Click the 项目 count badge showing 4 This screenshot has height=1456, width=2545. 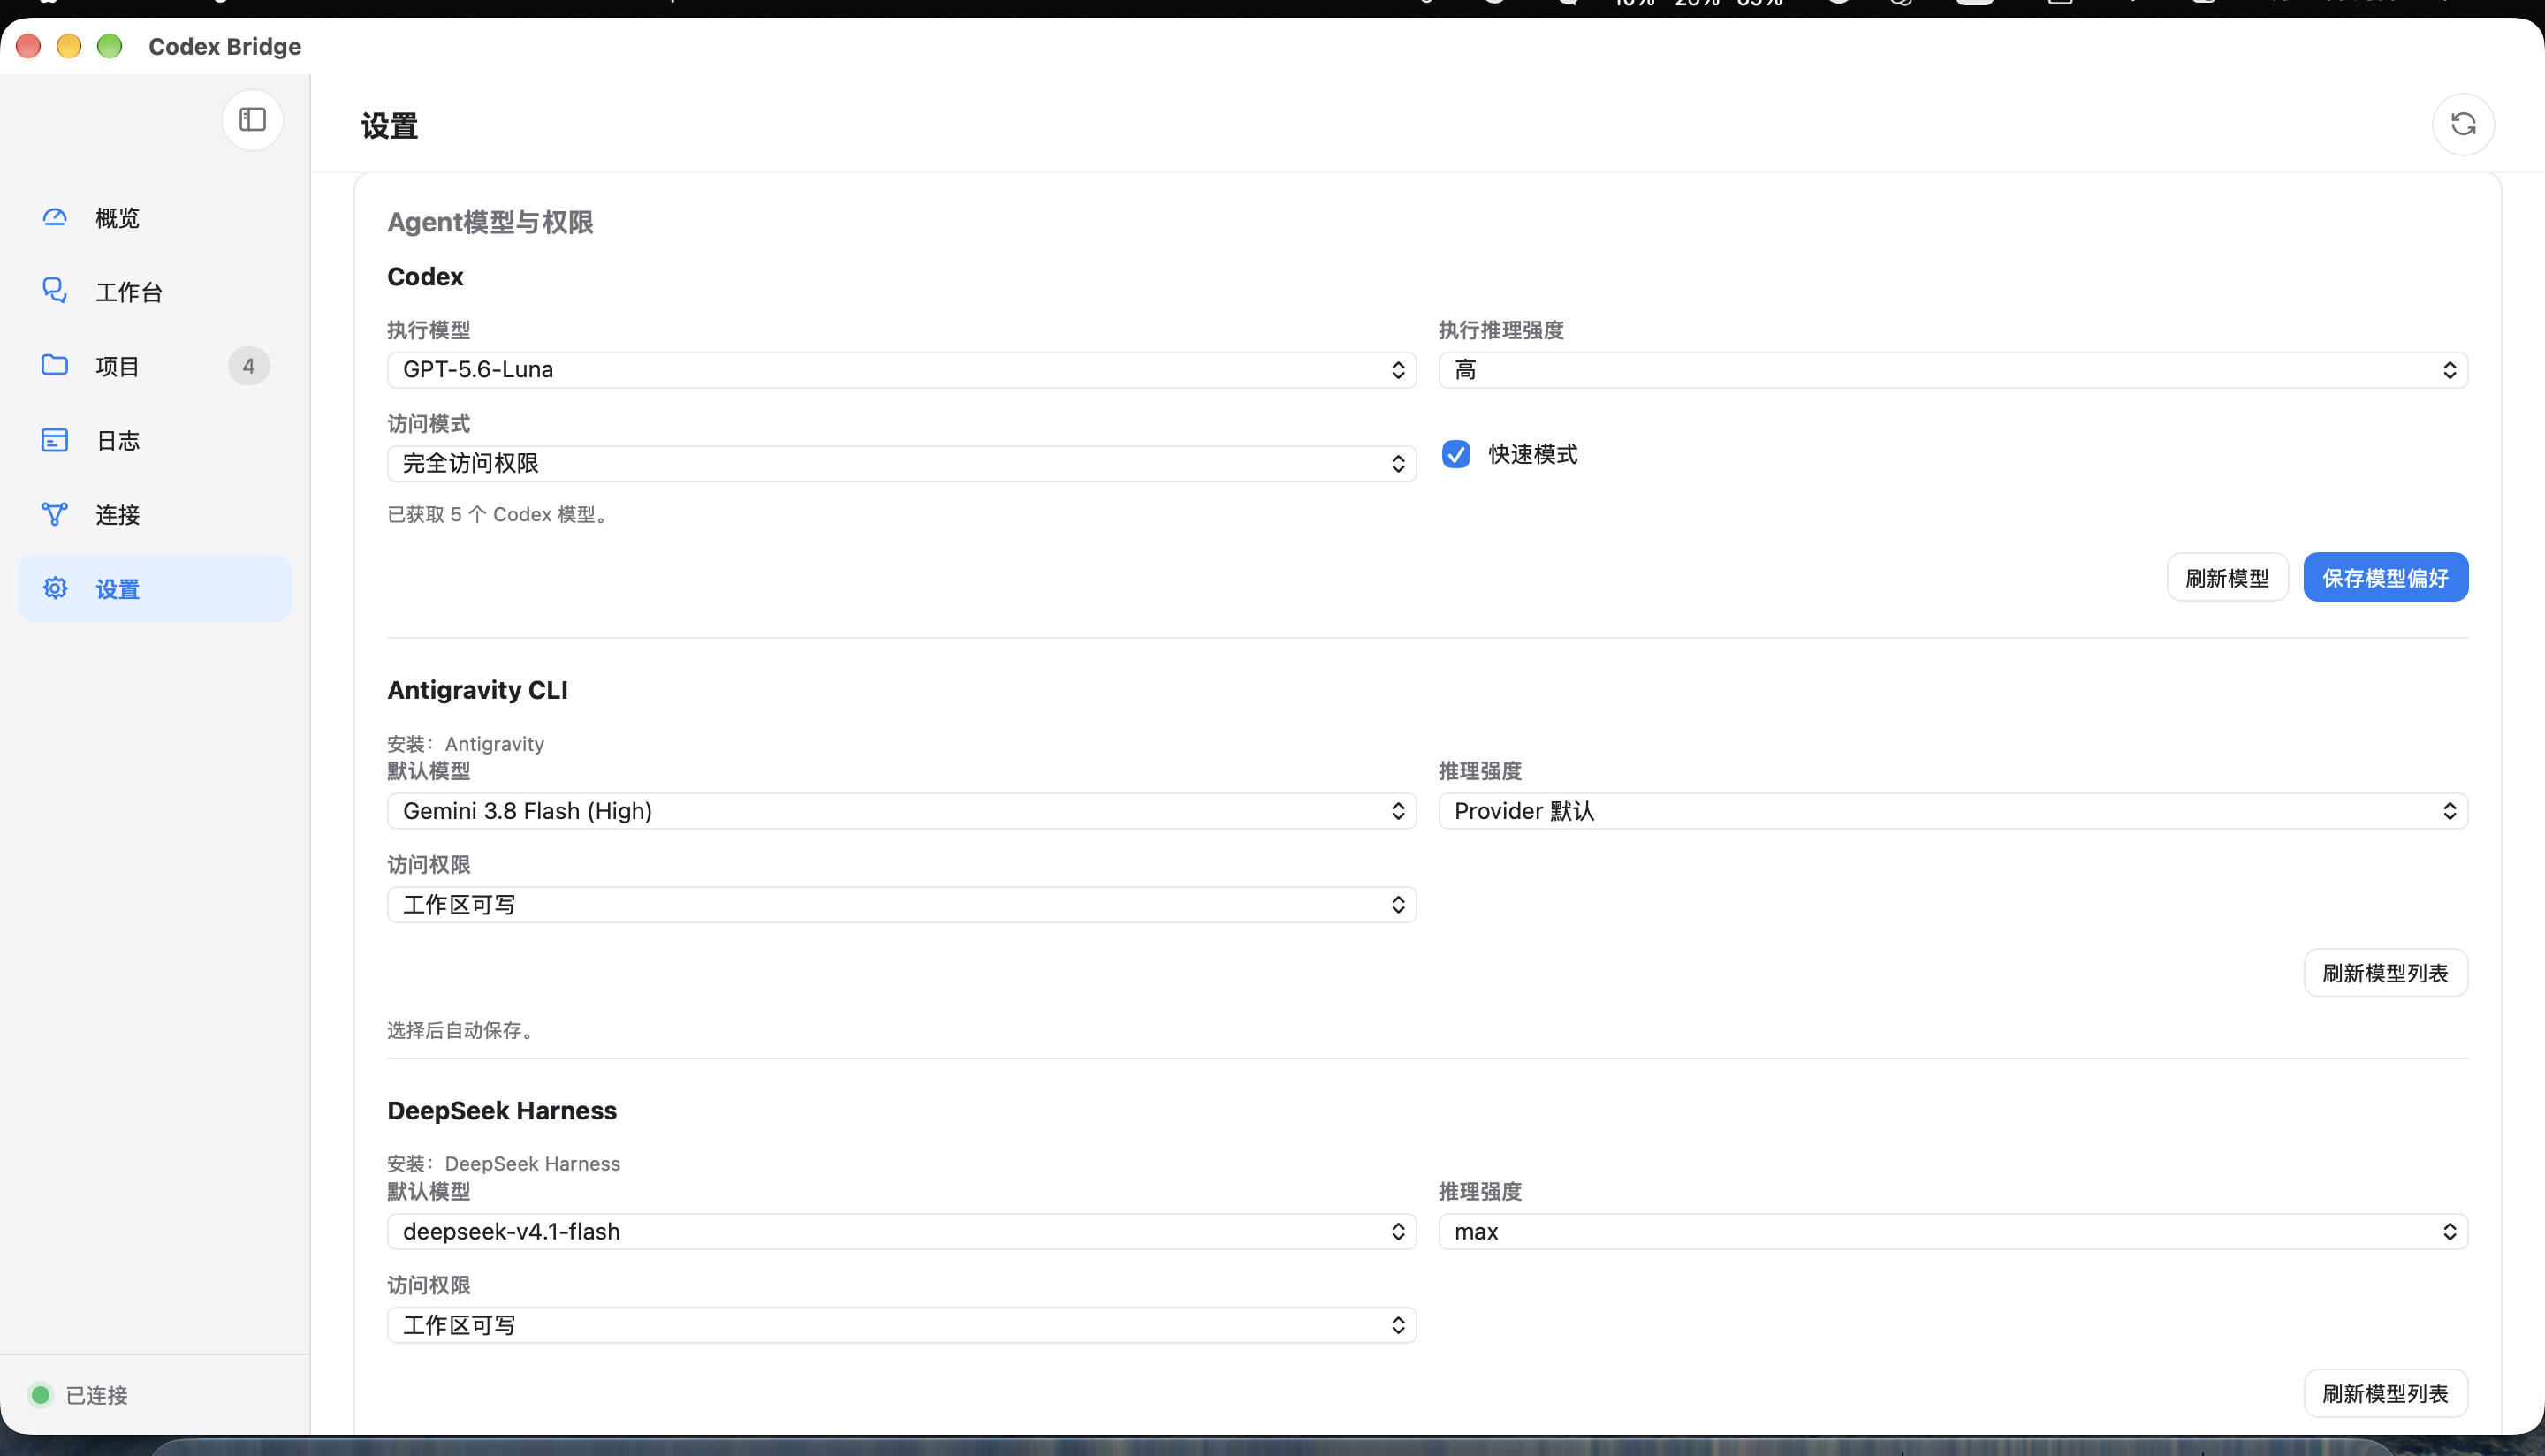click(x=249, y=366)
